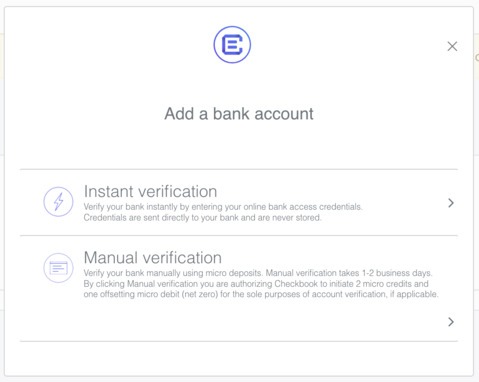The width and height of the screenshot is (479, 382).
Task: Select the lightning bolt Instant verification icon
Action: coord(58,202)
